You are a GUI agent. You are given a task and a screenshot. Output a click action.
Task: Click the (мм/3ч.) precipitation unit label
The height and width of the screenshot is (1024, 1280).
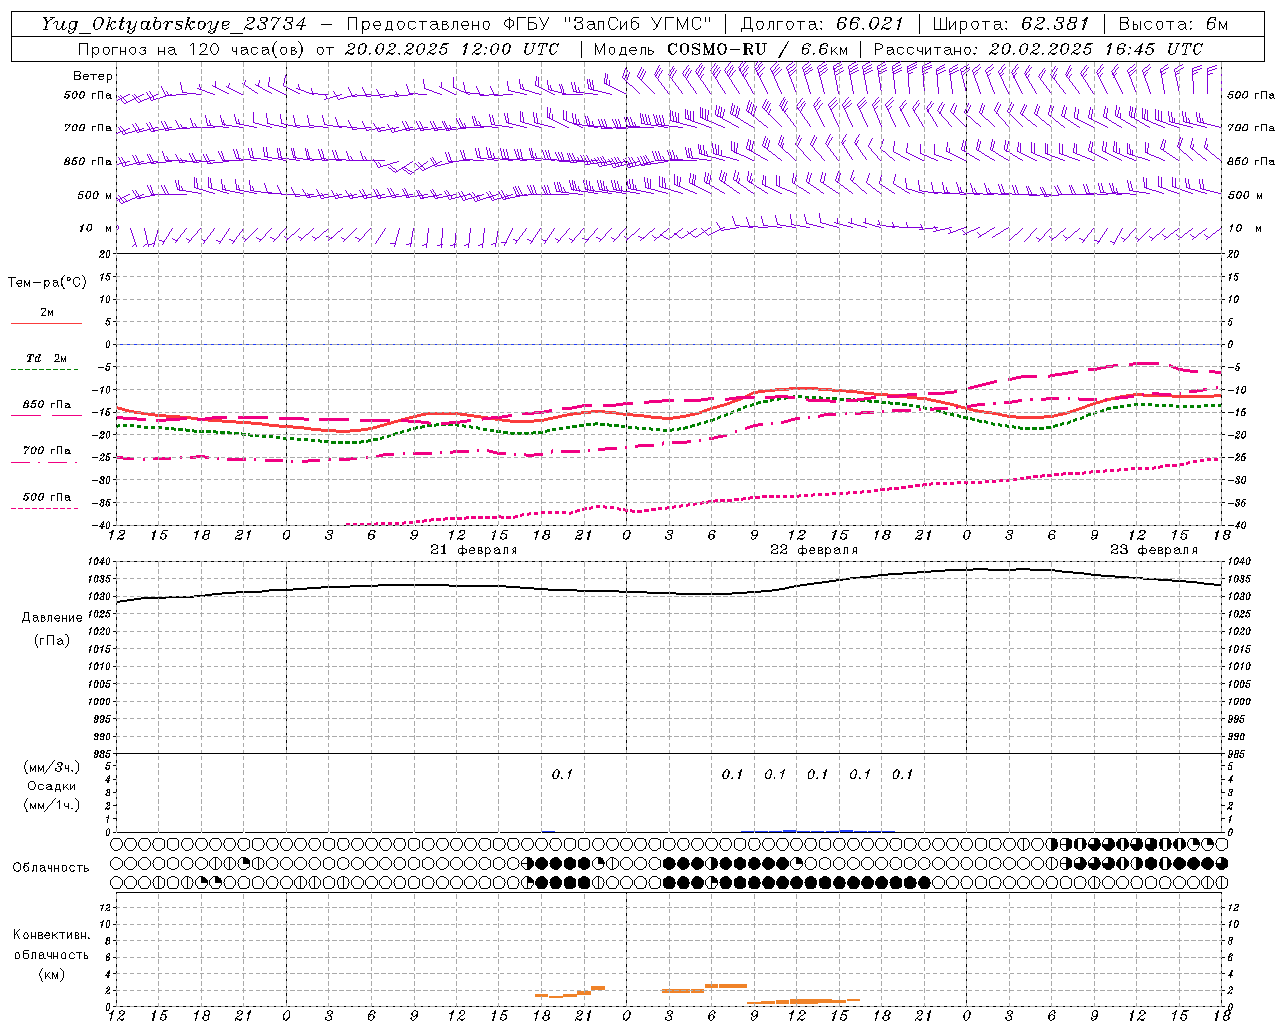[52, 767]
